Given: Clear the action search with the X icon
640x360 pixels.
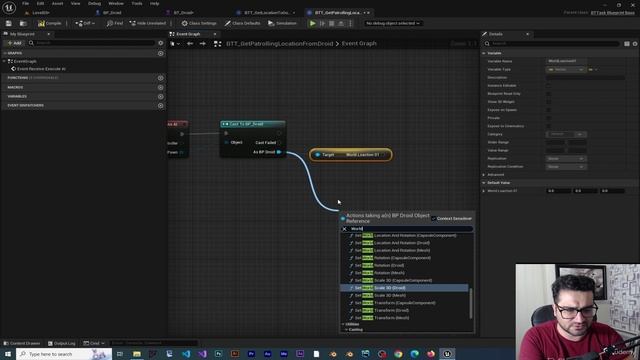Looking at the screenshot, I should click(x=344, y=229).
